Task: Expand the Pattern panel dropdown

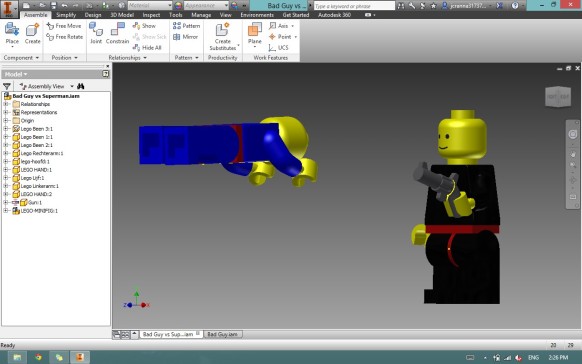Action: pos(186,58)
